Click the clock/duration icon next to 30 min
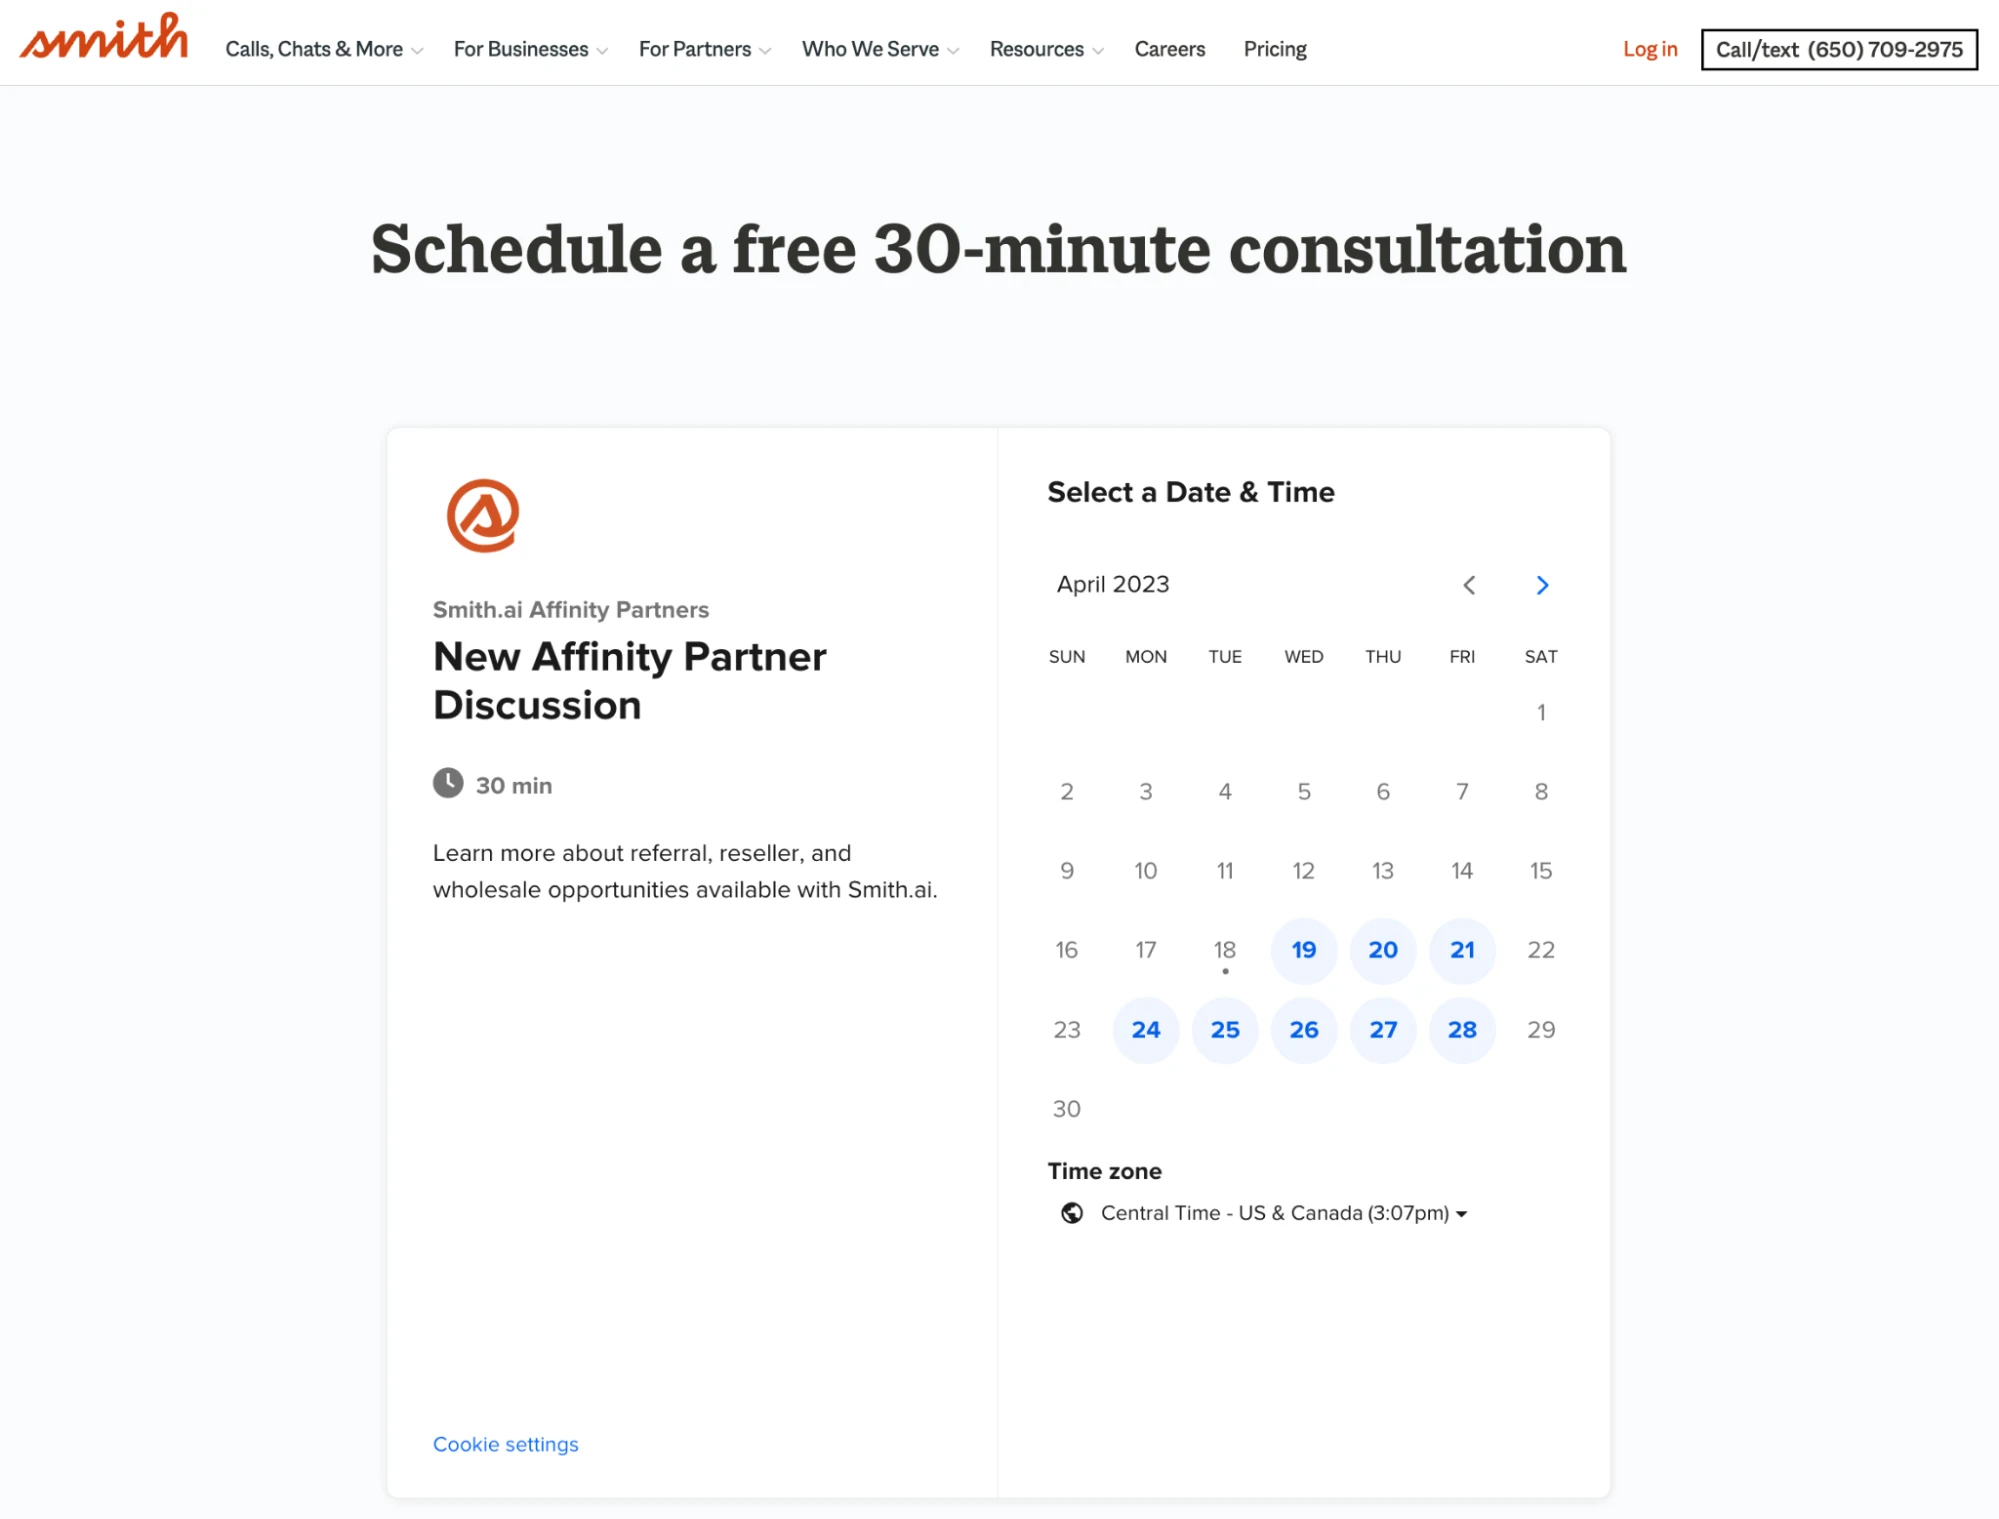1999x1519 pixels. click(448, 783)
